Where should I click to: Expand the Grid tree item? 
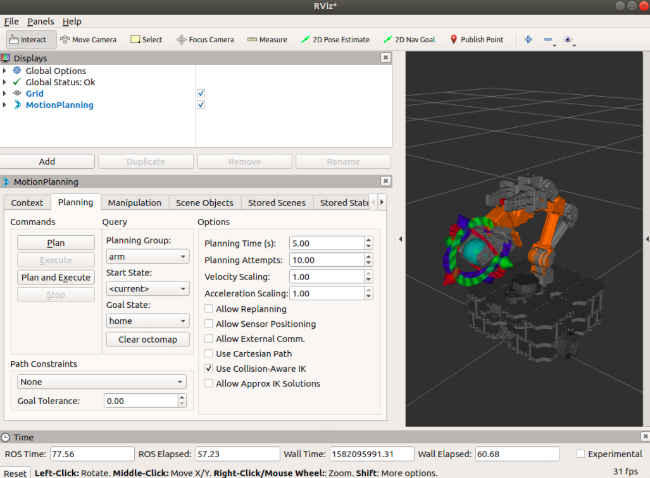5,94
